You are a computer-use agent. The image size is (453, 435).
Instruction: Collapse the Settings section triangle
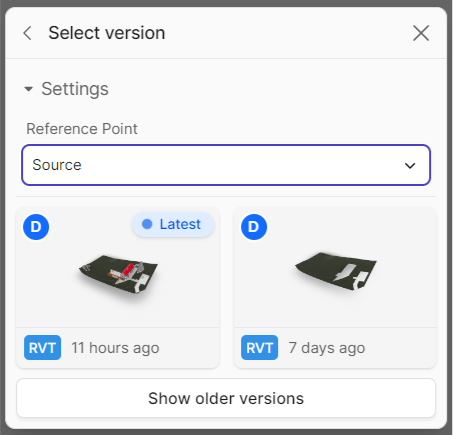click(x=29, y=89)
